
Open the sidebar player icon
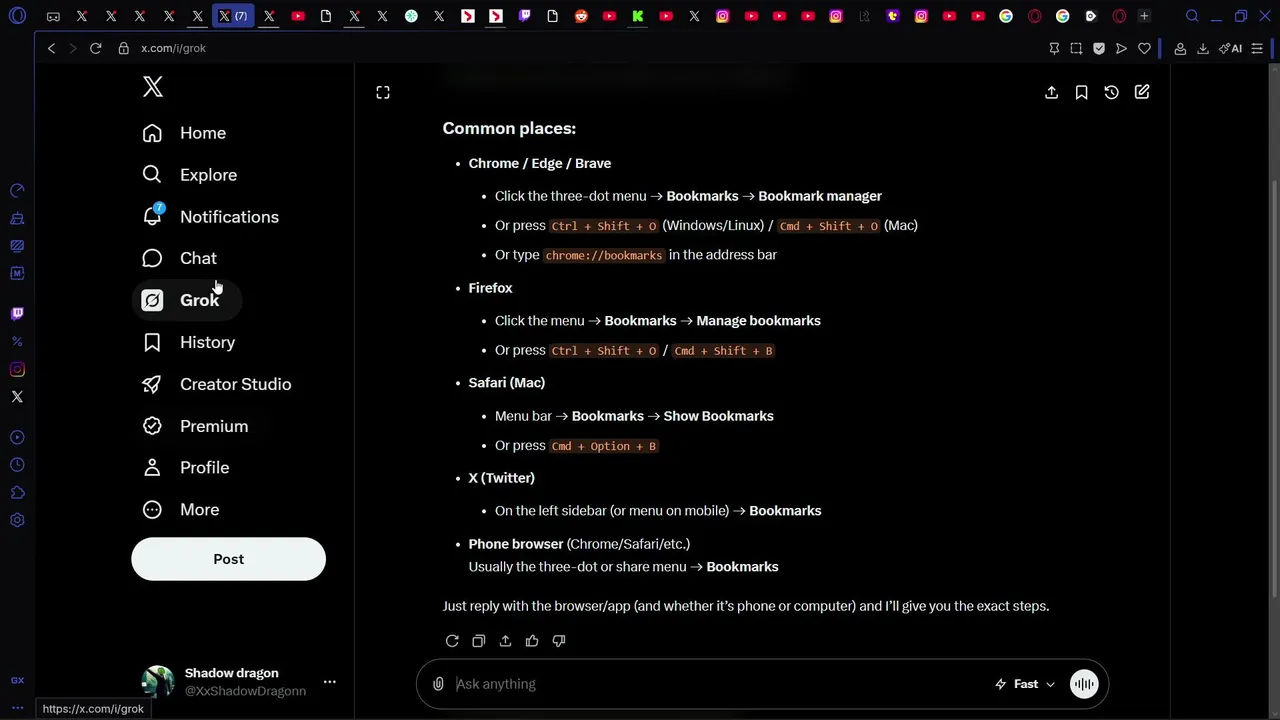[17, 437]
